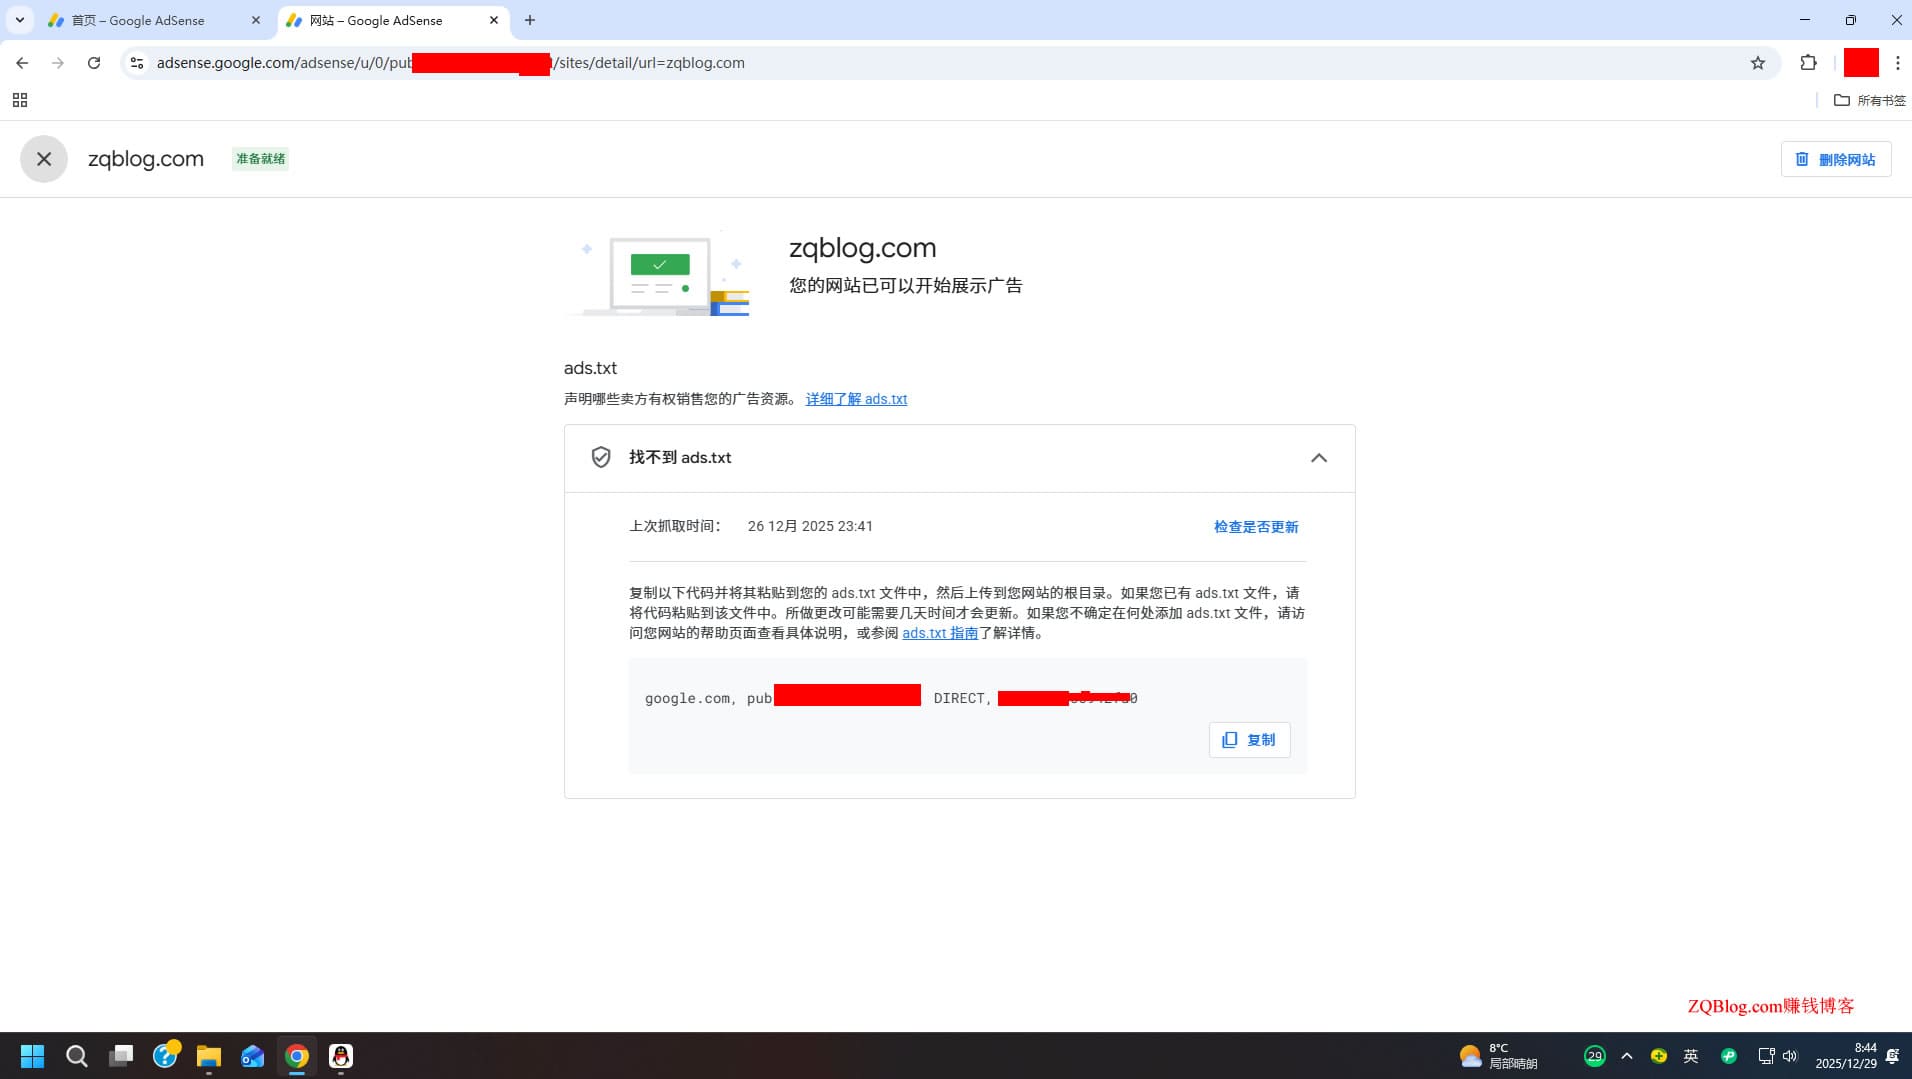This screenshot has width=1912, height=1079.
Task: Open Task View on the taskbar
Action: tap(121, 1056)
